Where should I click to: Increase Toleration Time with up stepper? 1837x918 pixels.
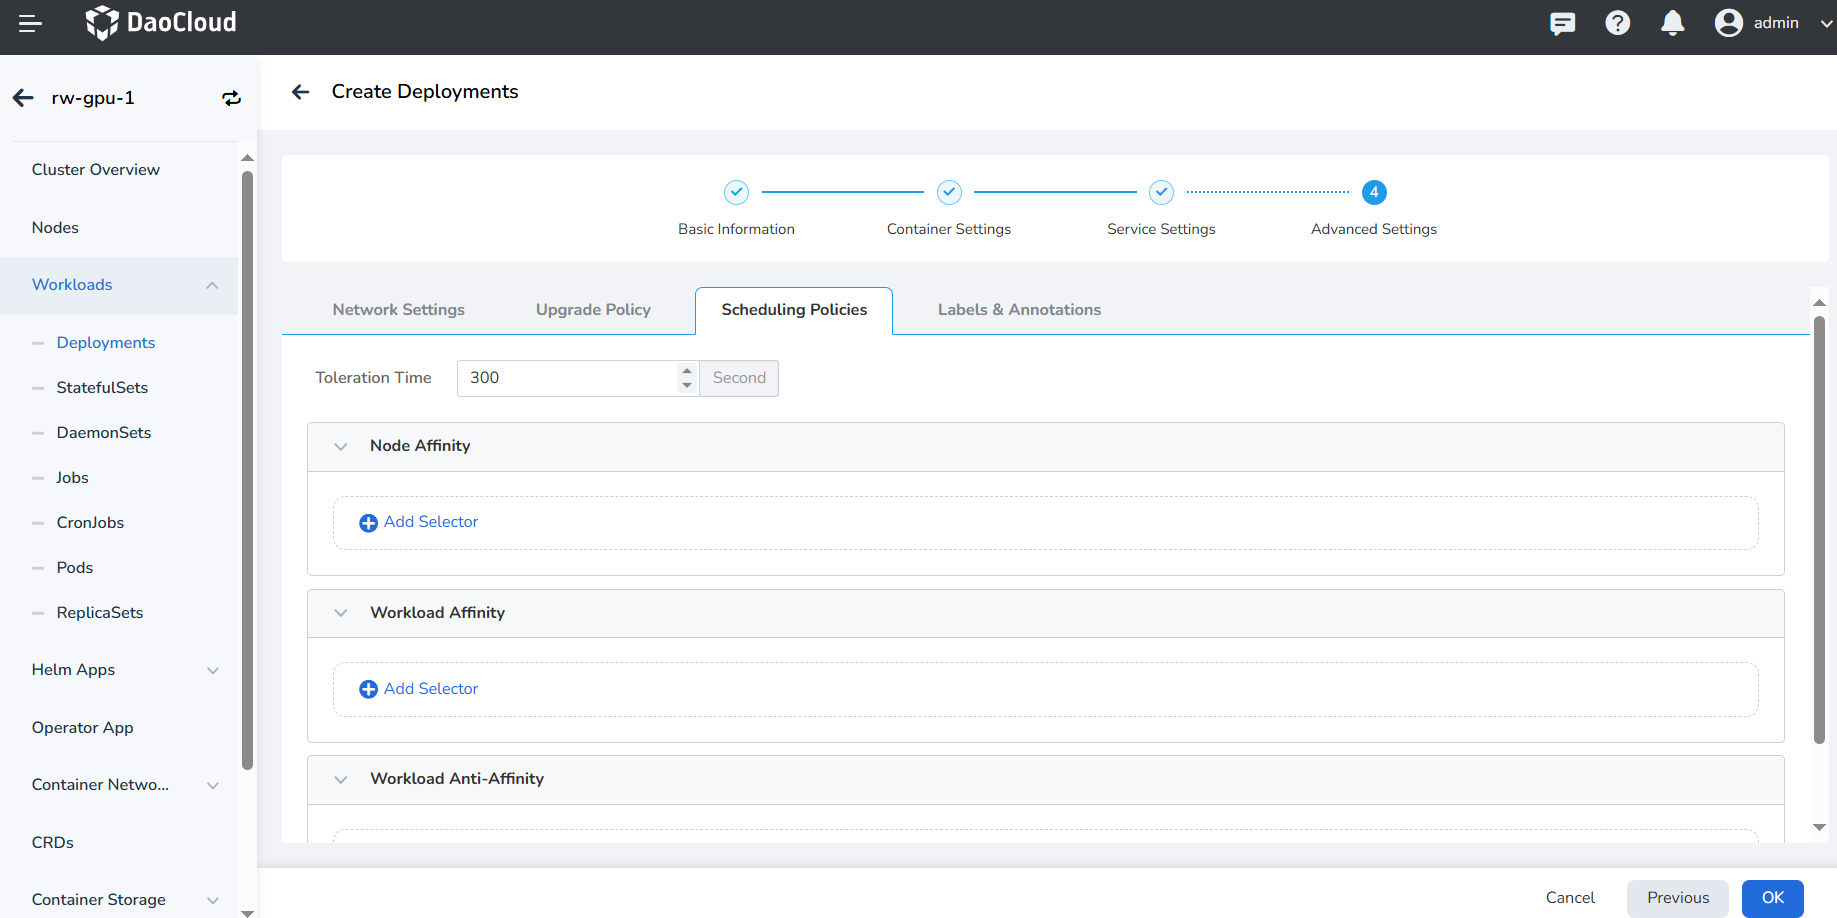click(x=687, y=371)
